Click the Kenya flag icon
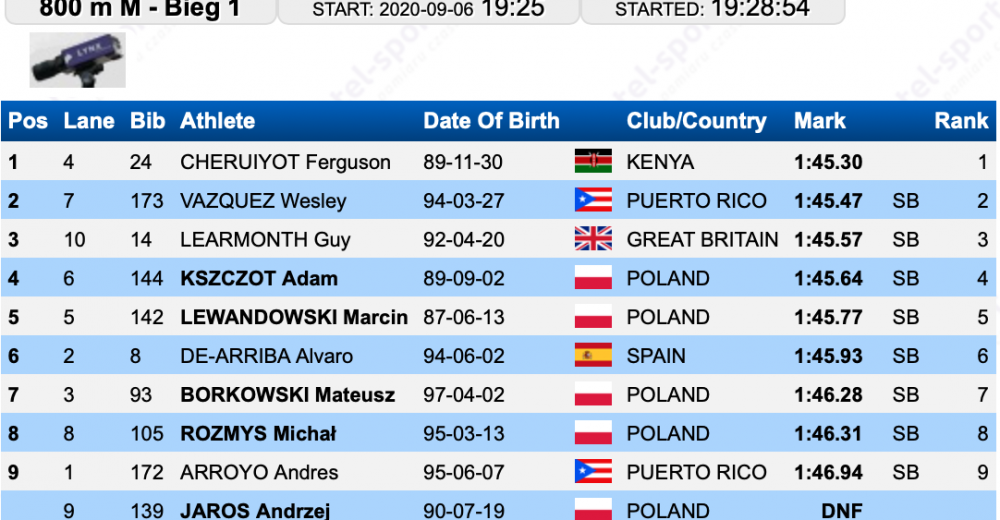The height and width of the screenshot is (520, 1000). (x=593, y=161)
